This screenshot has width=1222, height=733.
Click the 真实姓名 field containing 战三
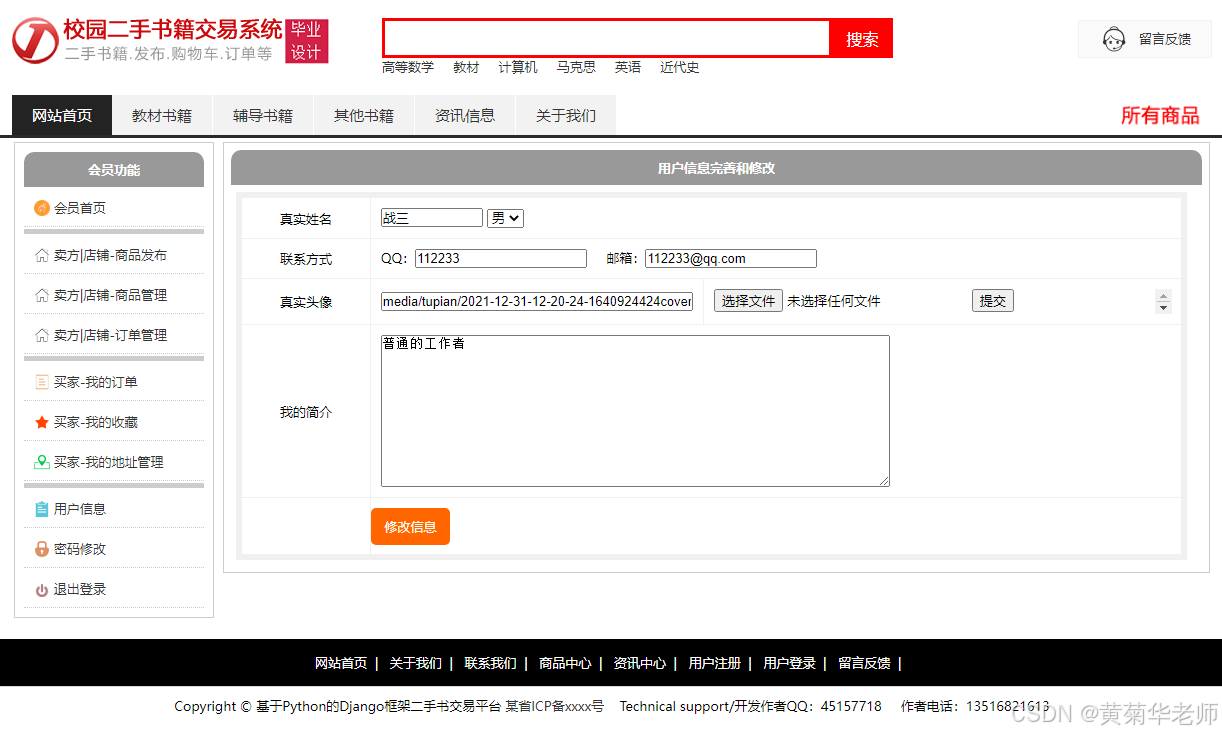pos(432,218)
